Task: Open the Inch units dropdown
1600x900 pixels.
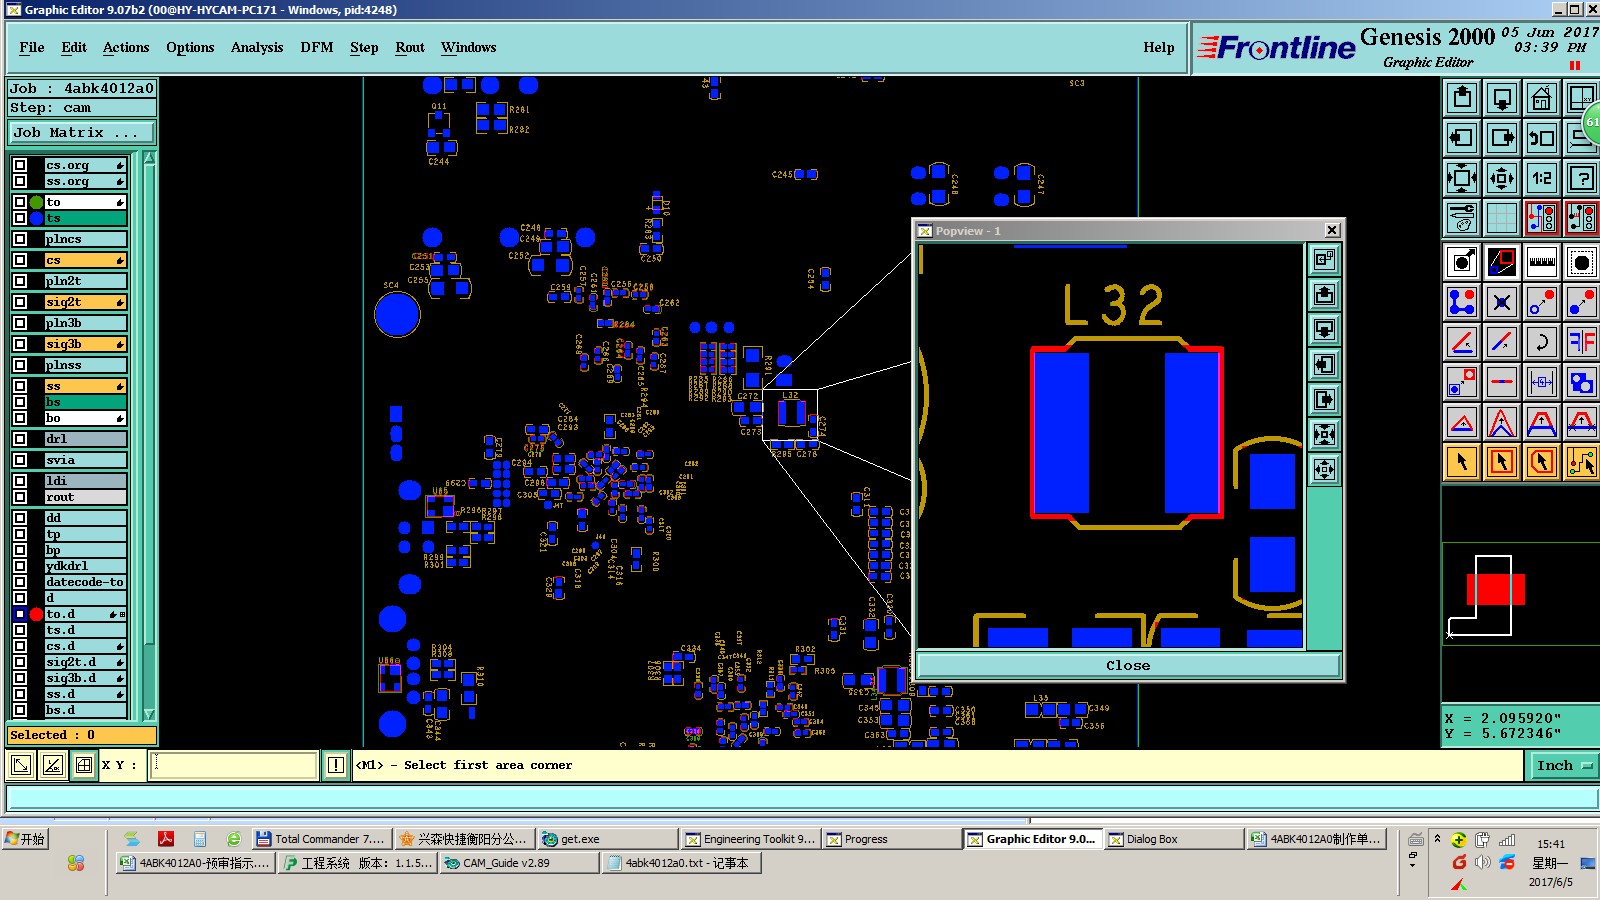Action: [1564, 765]
